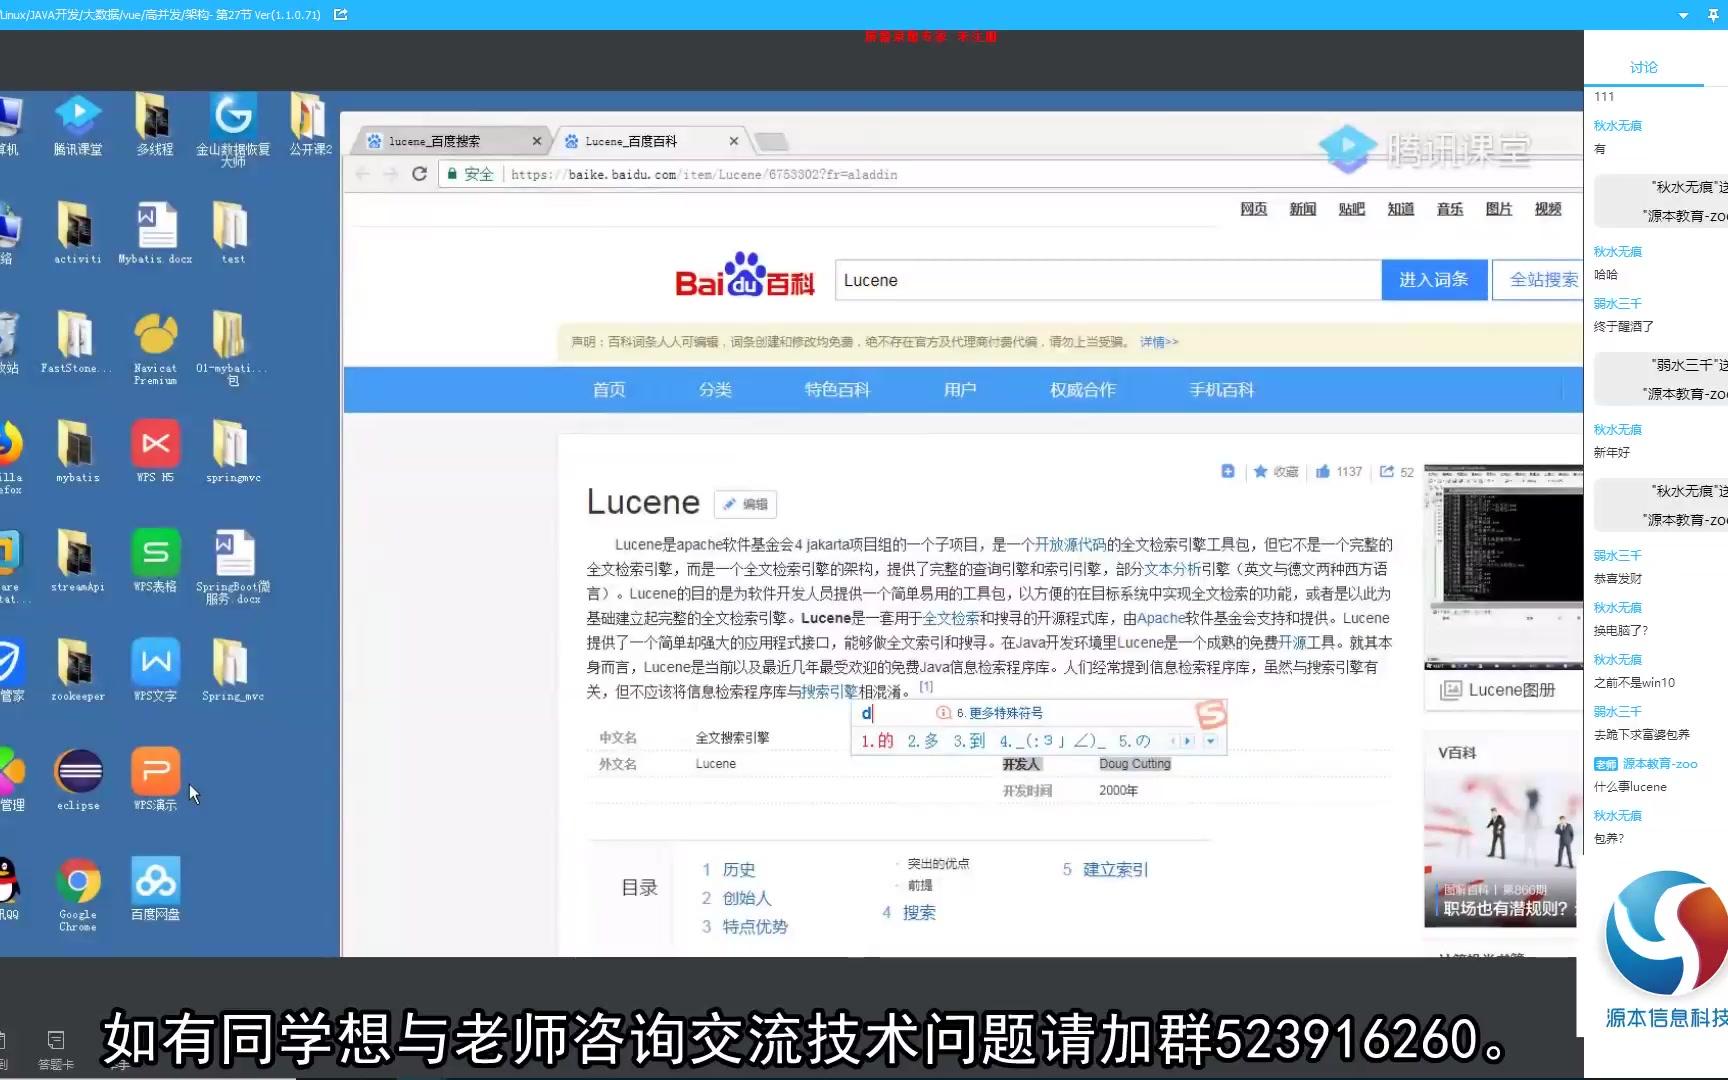1728x1080 pixels.
Task: Expand the IME candidate dropdown arrow
Action: click(1211, 741)
